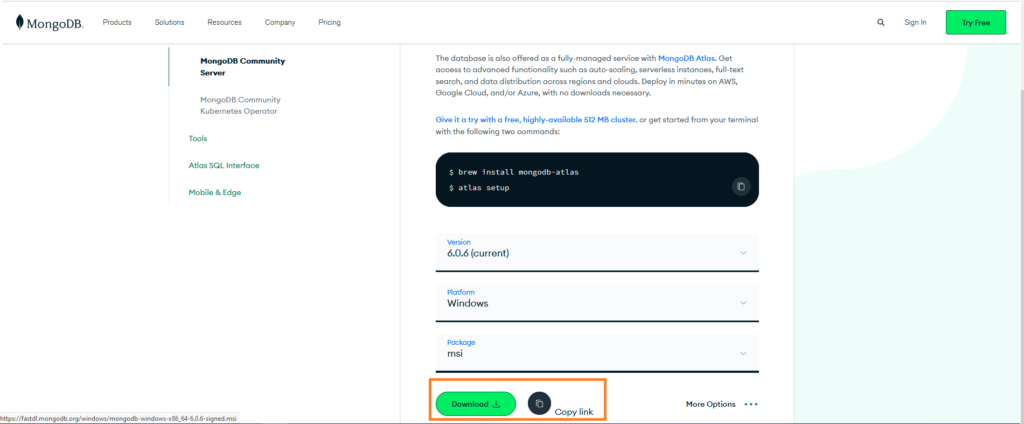This screenshot has width=1024, height=424.
Task: Open the Resources menu
Action: (225, 22)
